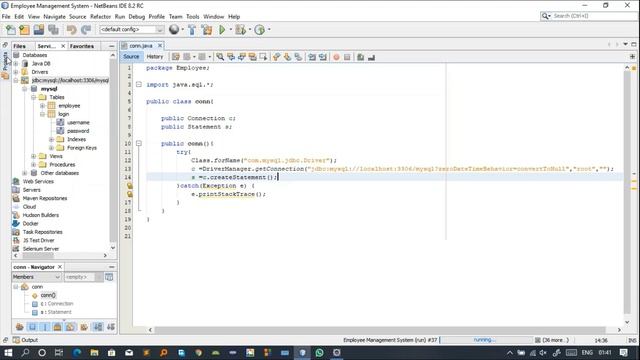
Task: Collapse the conn() constructor code fold
Action: pyautogui.click(x=139, y=143)
